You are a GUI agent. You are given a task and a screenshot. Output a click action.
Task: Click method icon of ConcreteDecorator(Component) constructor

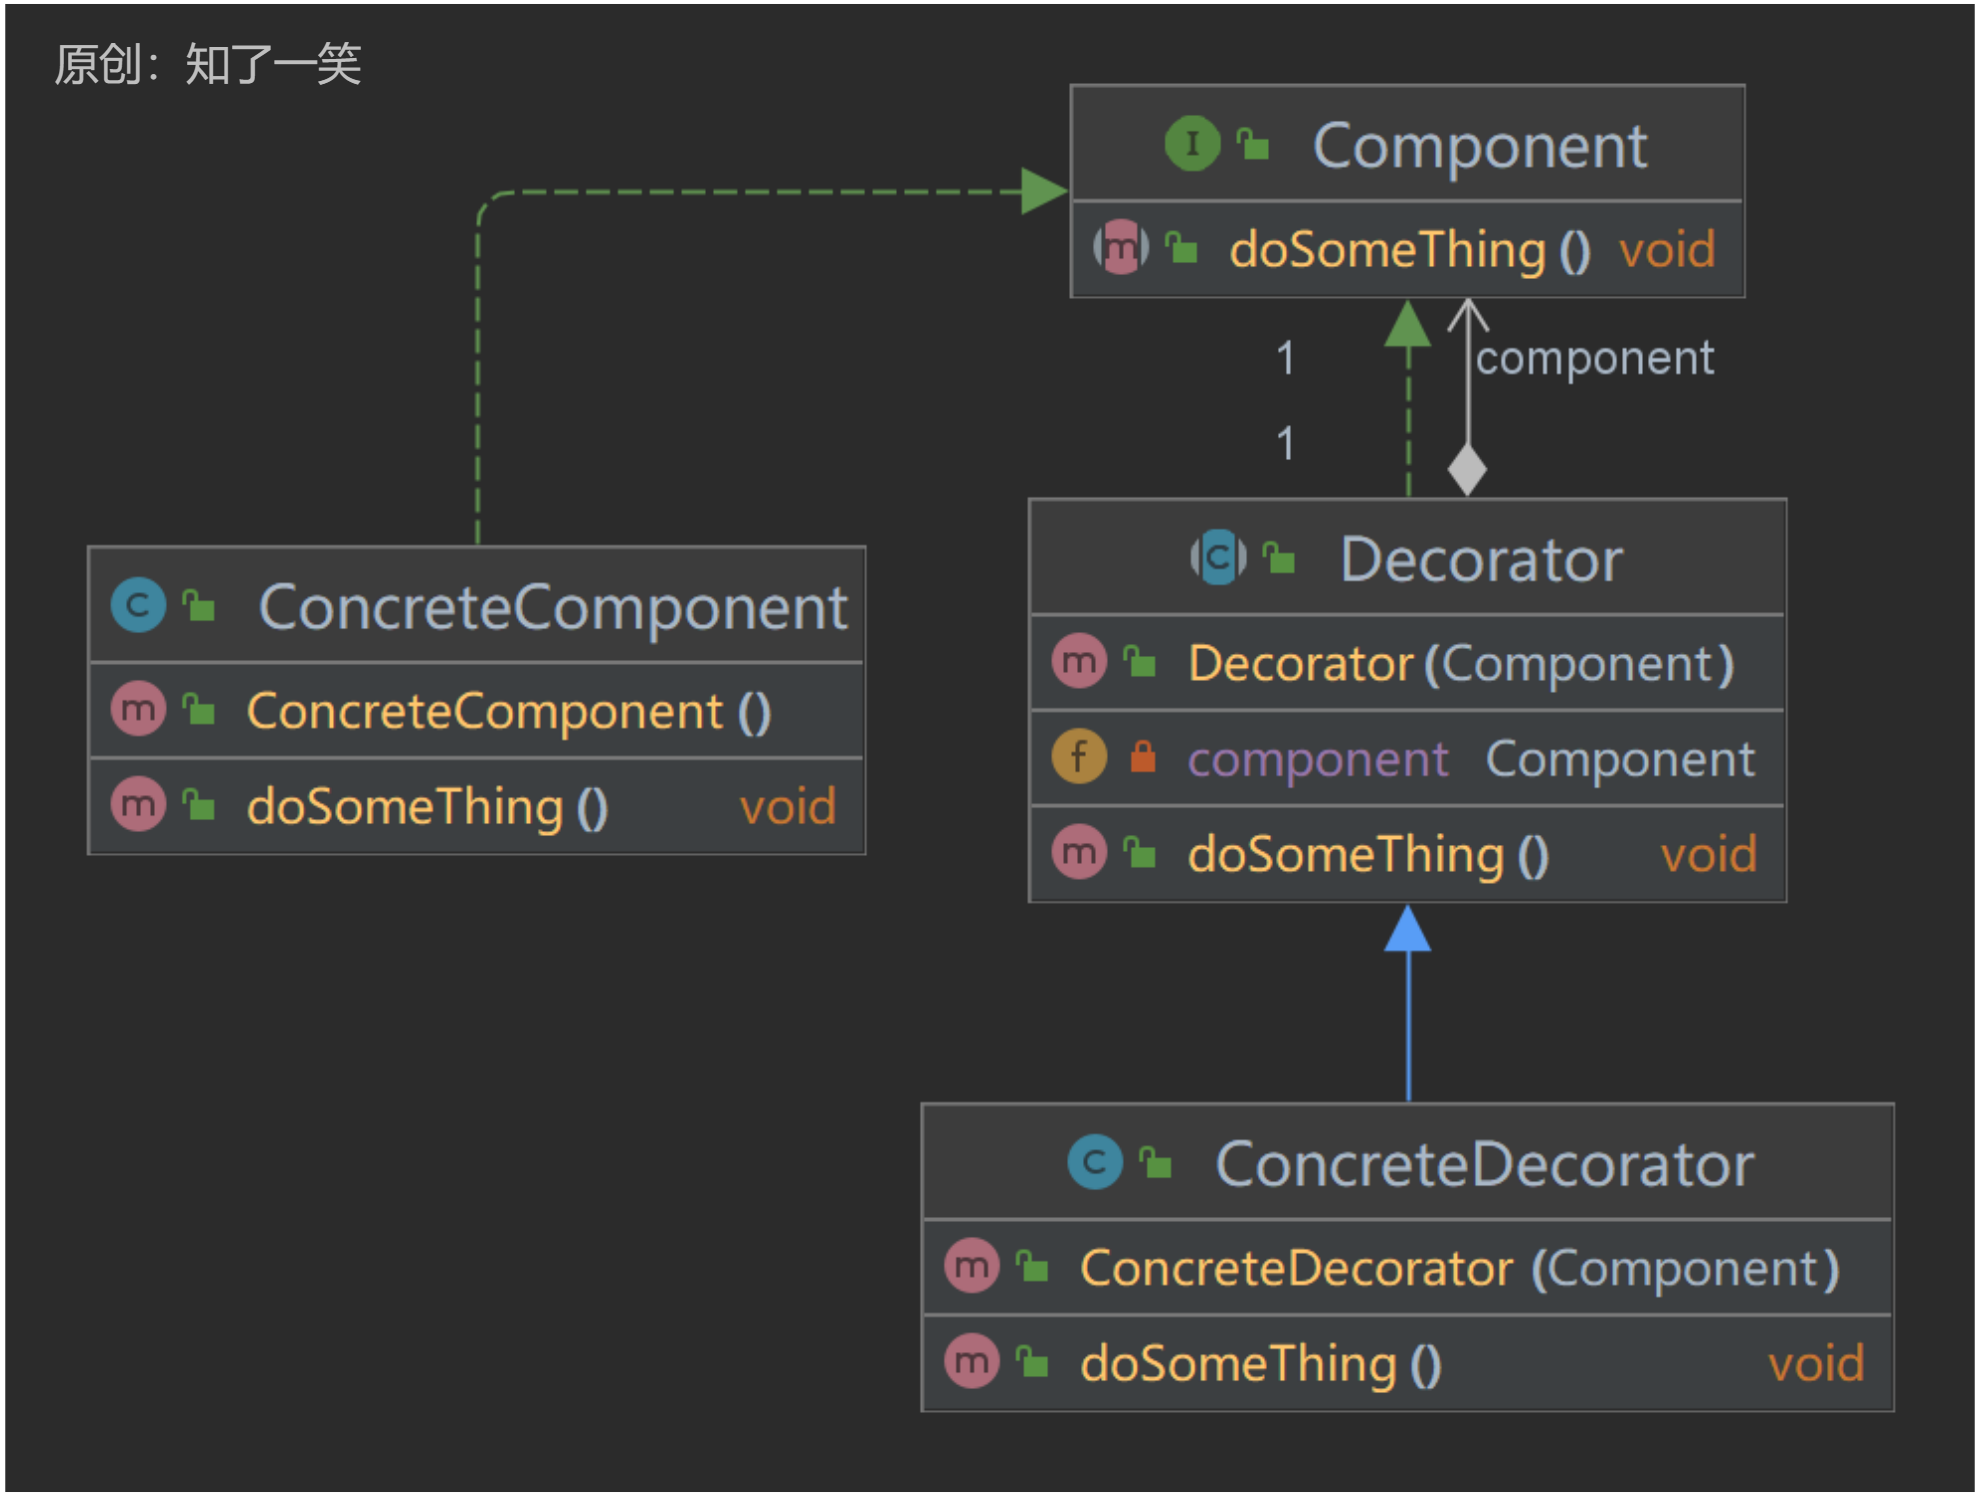(x=972, y=1266)
